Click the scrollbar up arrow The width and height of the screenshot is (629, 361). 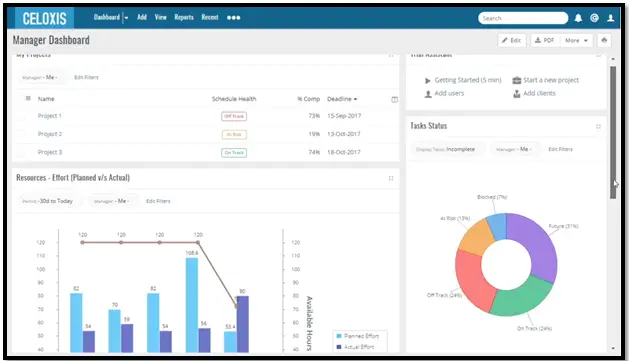(x=613, y=59)
